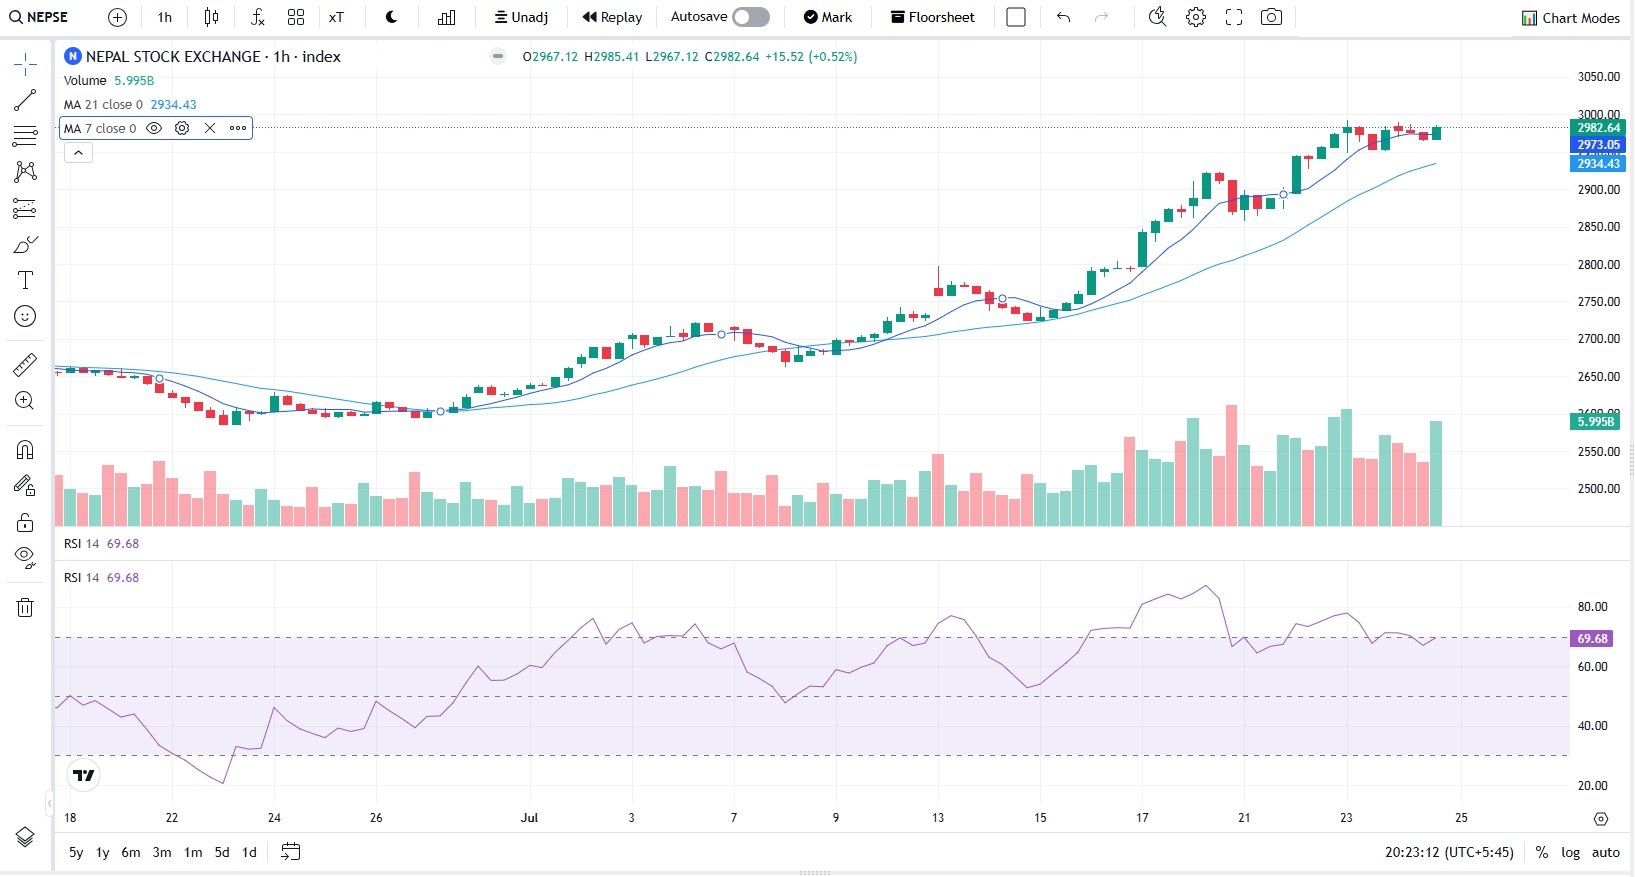Toggle dark mode with moon icon
Image resolution: width=1635 pixels, height=877 pixels.
click(392, 17)
